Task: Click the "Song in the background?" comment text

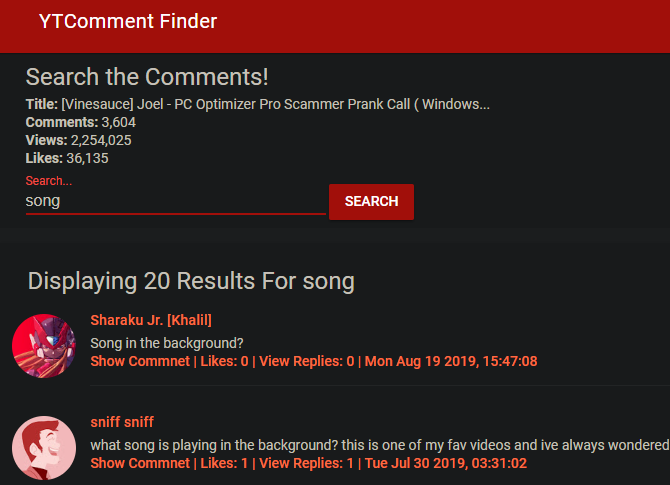Action: click(167, 343)
